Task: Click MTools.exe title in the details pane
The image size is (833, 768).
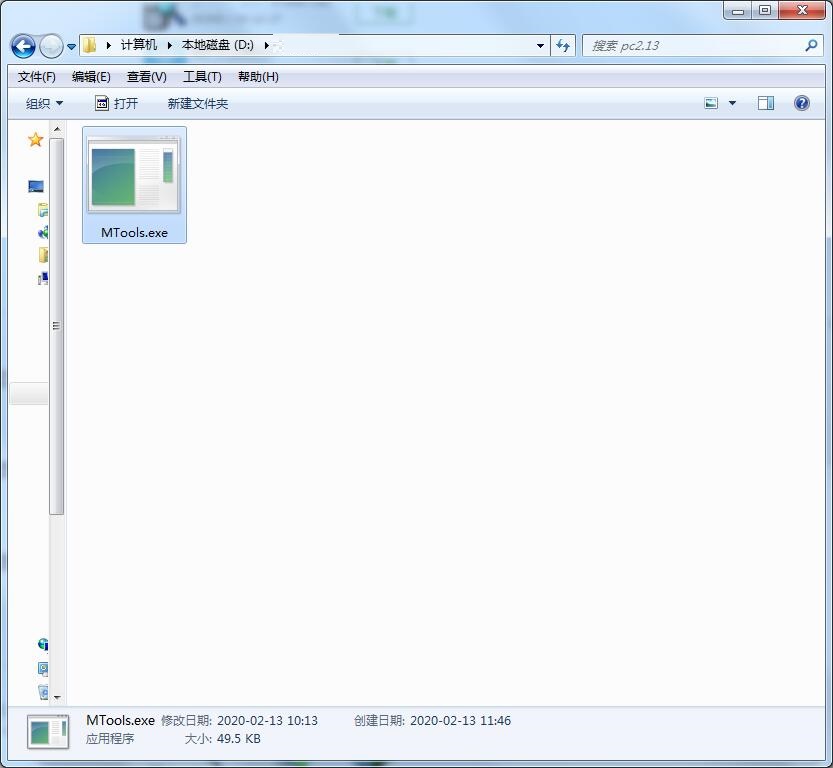Action: [121, 721]
